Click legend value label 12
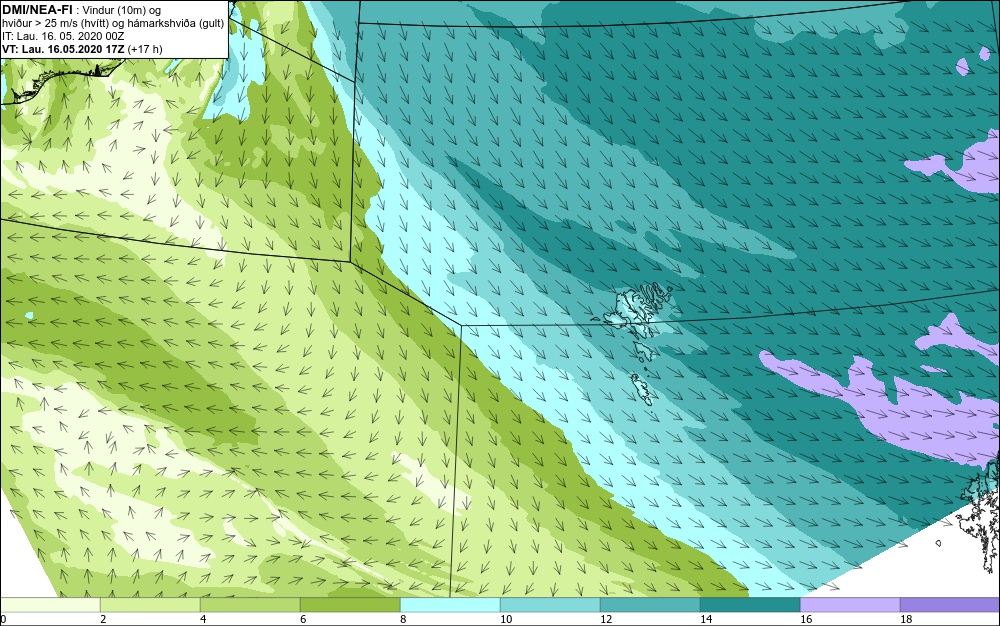The width and height of the screenshot is (1000, 626). [606, 619]
